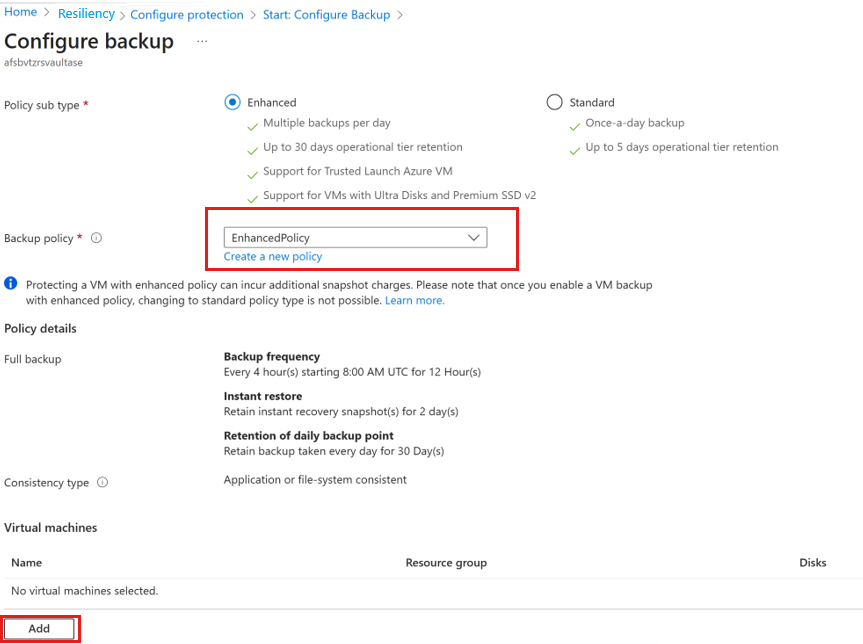Click the 'No virtual machines selected' row
The width and height of the screenshot is (863, 644).
pos(85,591)
